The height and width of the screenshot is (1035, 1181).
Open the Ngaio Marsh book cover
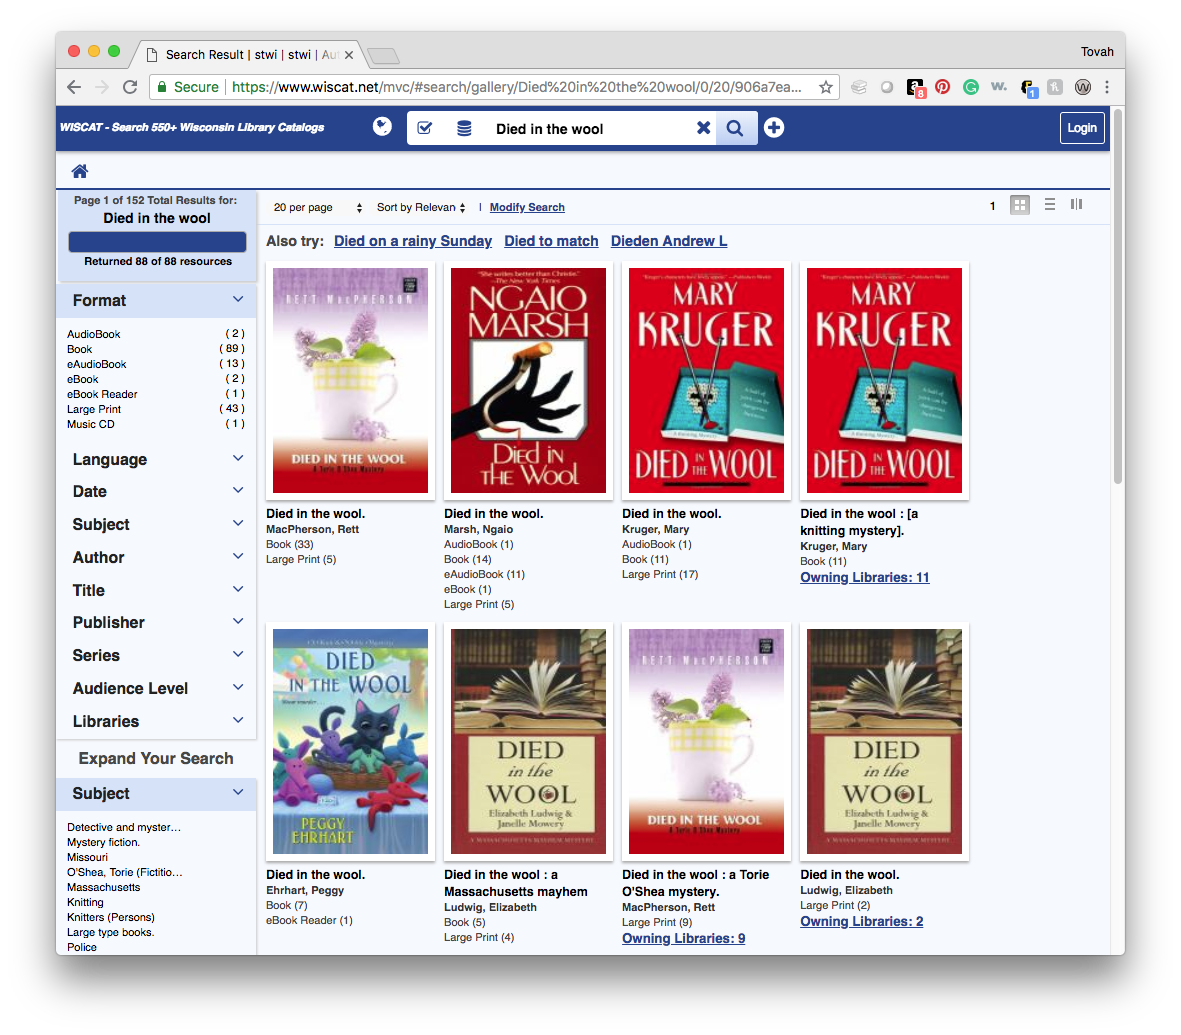[x=528, y=380]
